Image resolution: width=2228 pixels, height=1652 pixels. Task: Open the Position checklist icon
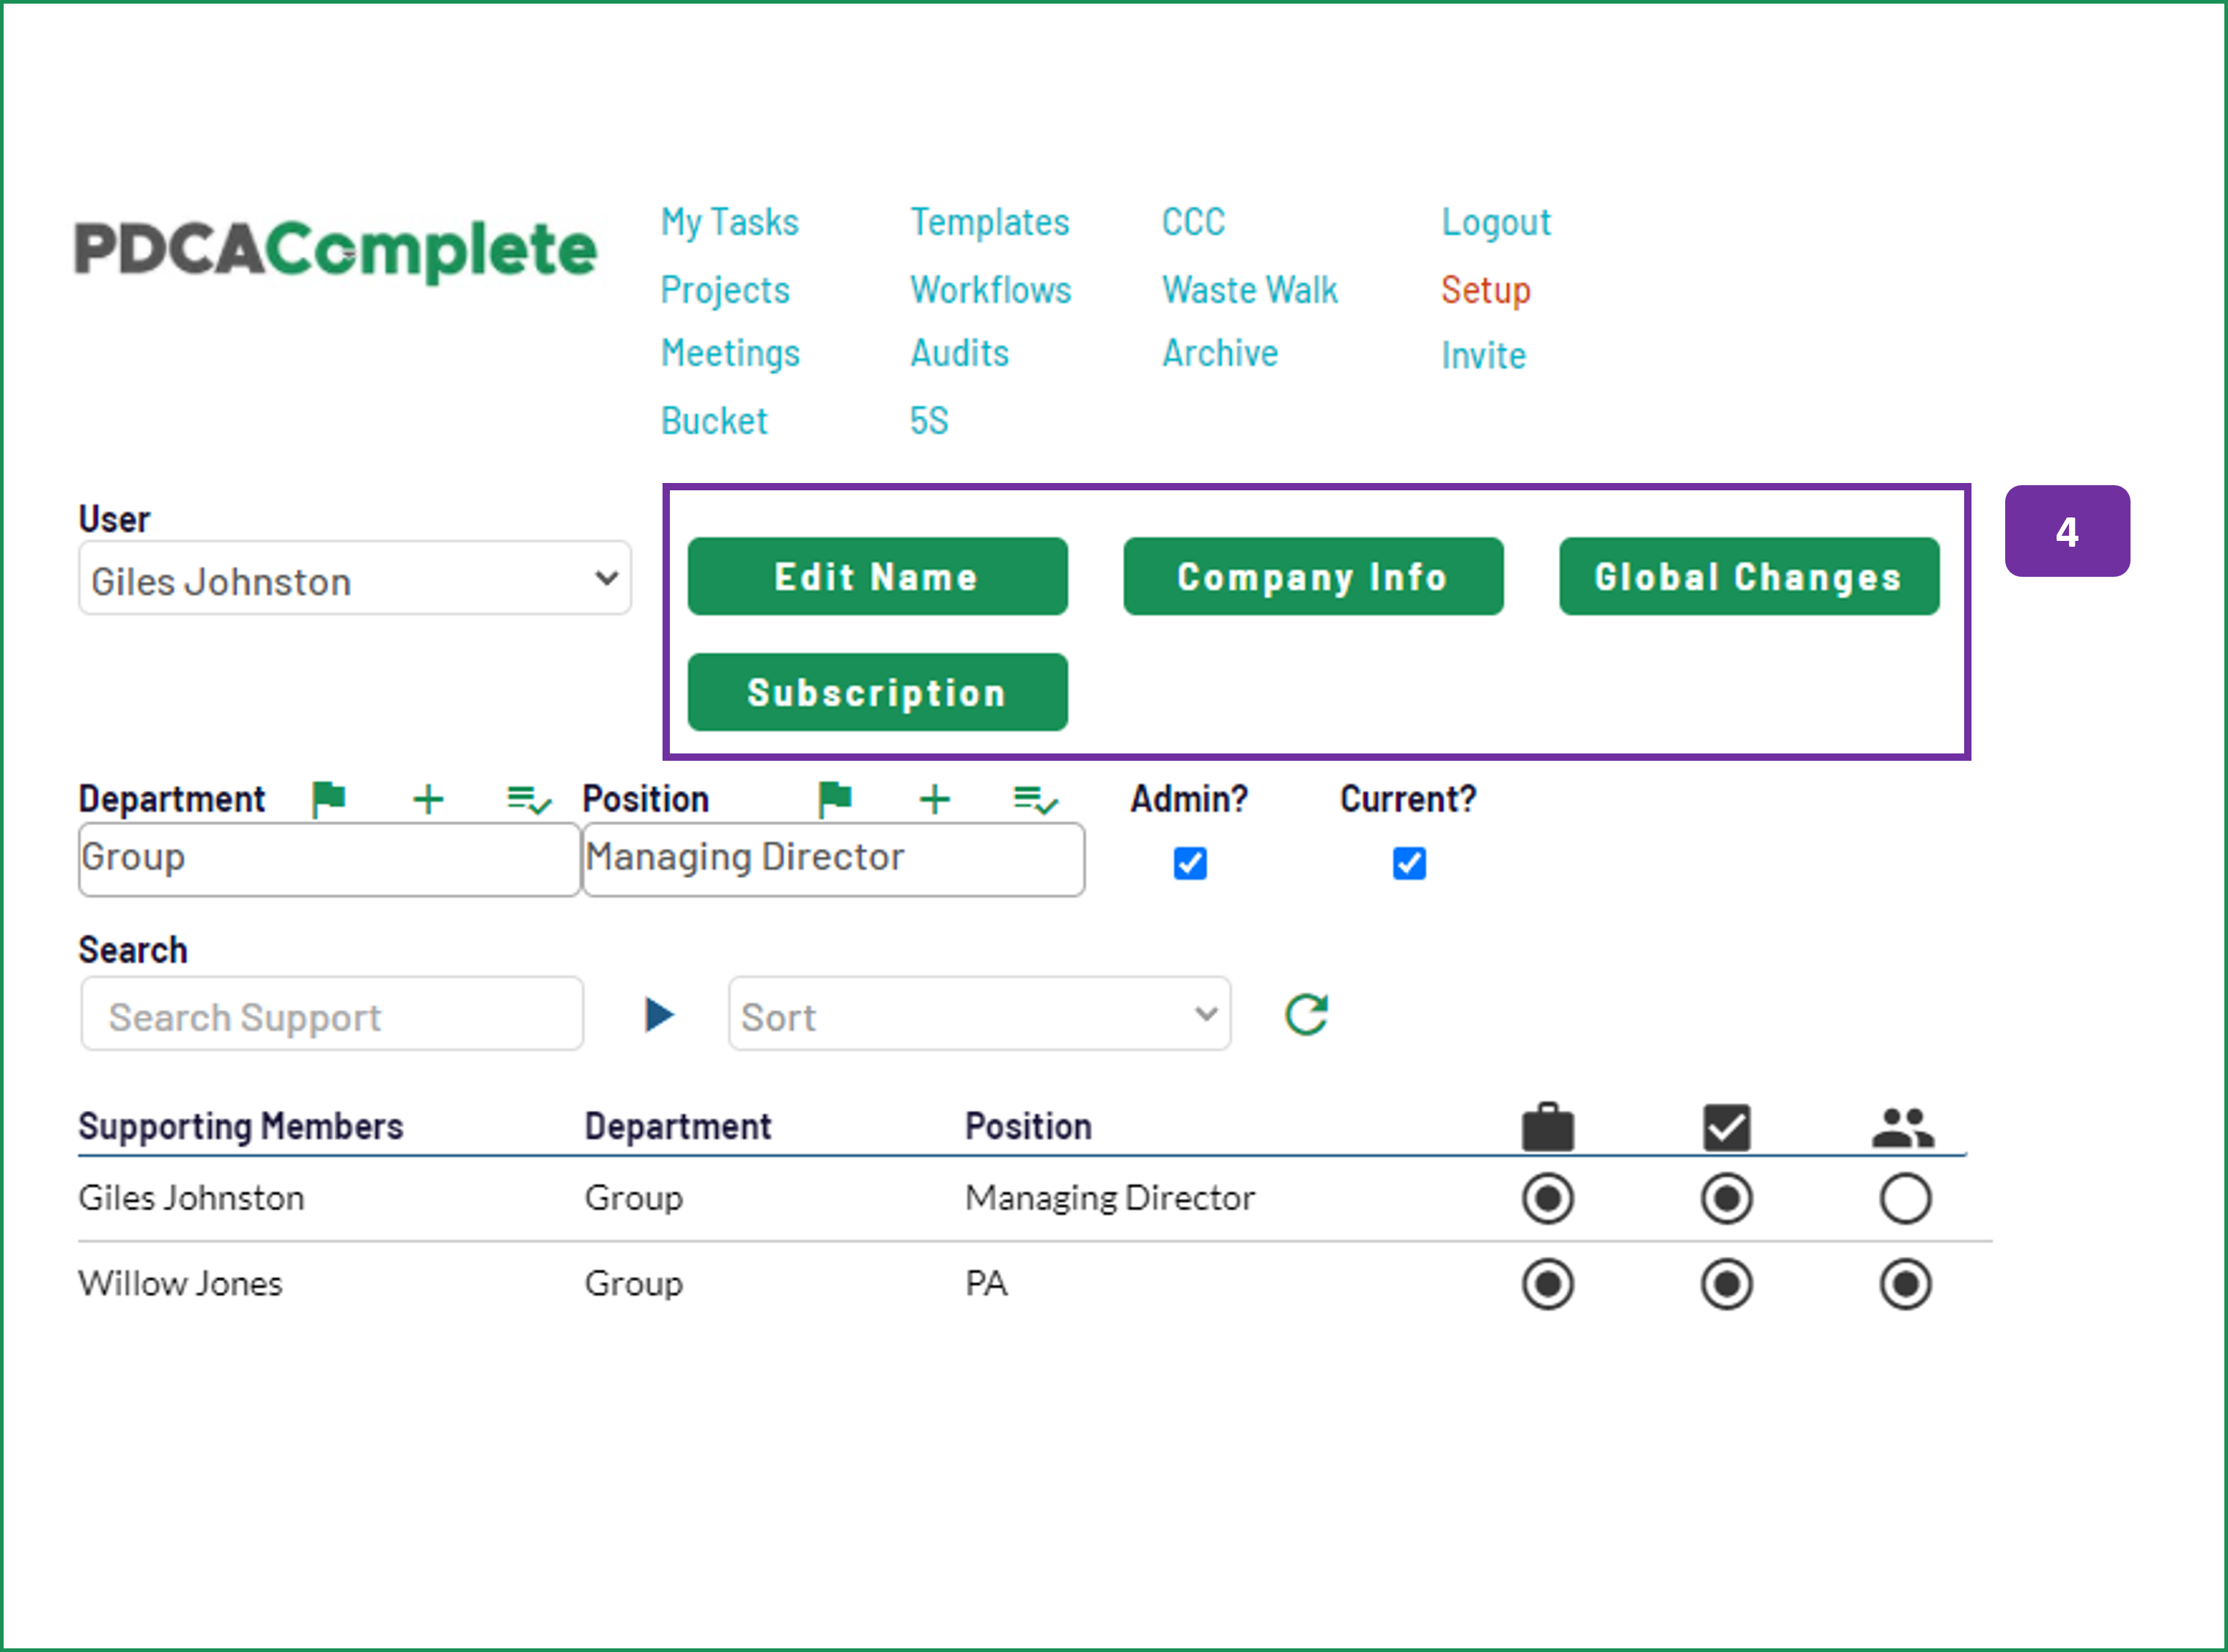pyautogui.click(x=1035, y=800)
